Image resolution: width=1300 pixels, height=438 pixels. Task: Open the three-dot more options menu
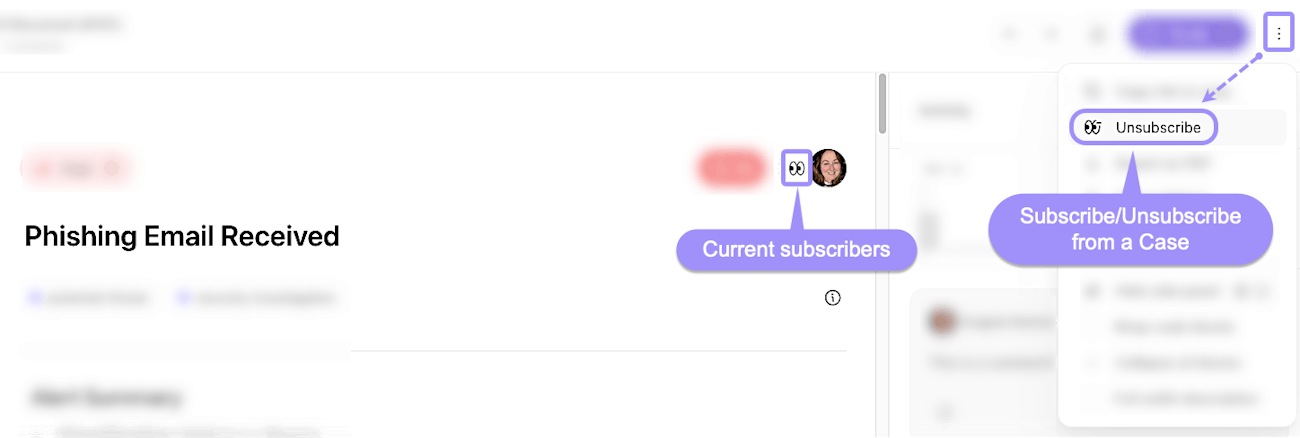1279,34
